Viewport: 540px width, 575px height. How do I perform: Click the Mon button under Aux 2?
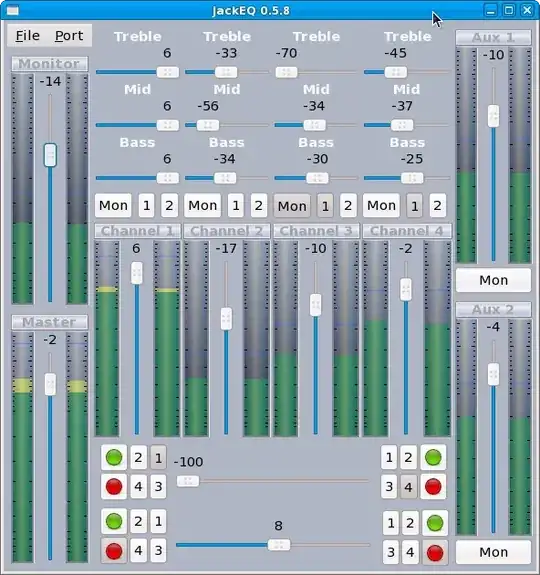[x=493, y=552]
